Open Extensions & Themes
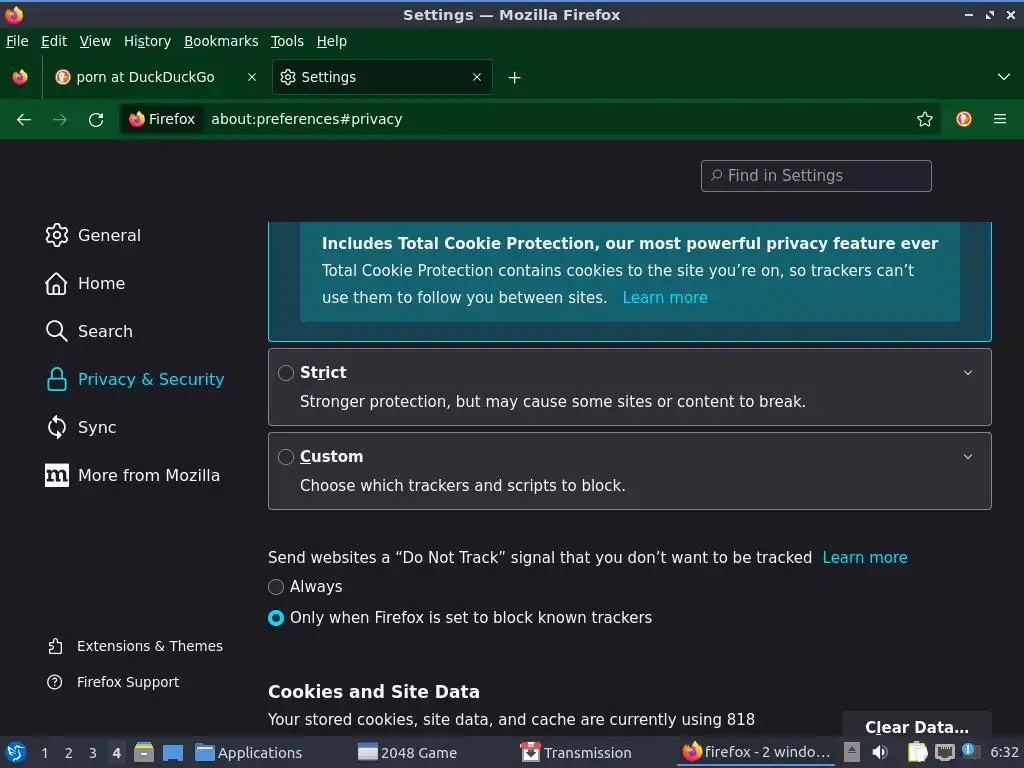This screenshot has height=768, width=1024. 135,646
